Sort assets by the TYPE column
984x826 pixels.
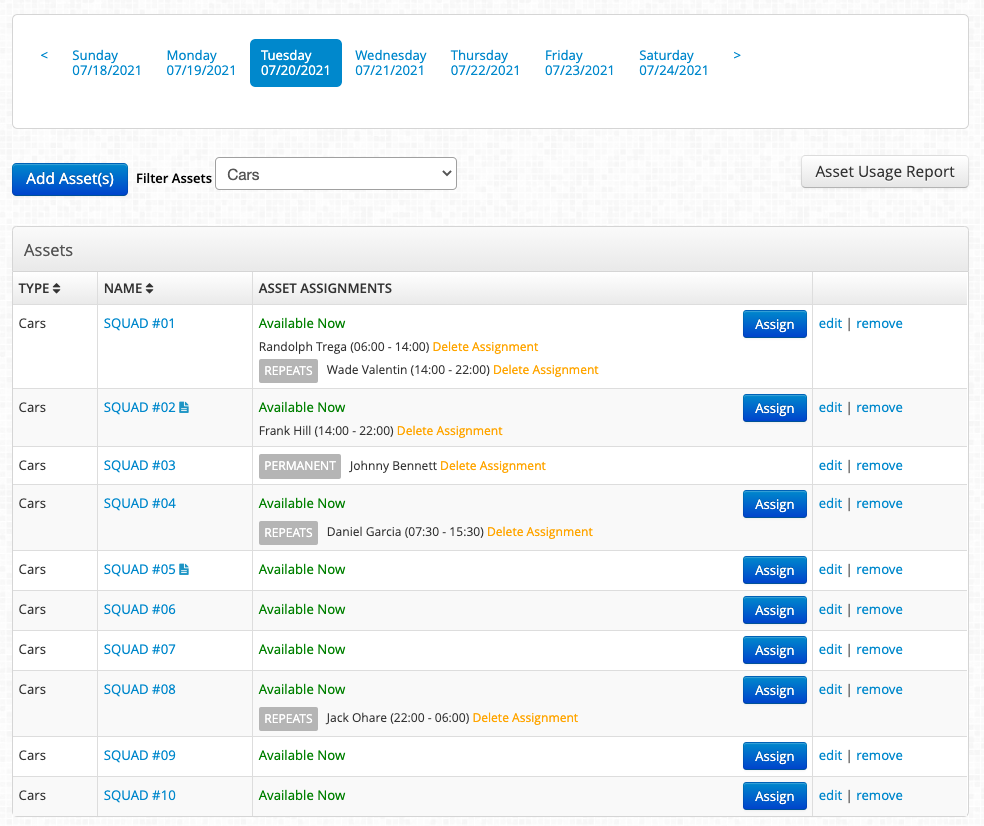(x=39, y=289)
